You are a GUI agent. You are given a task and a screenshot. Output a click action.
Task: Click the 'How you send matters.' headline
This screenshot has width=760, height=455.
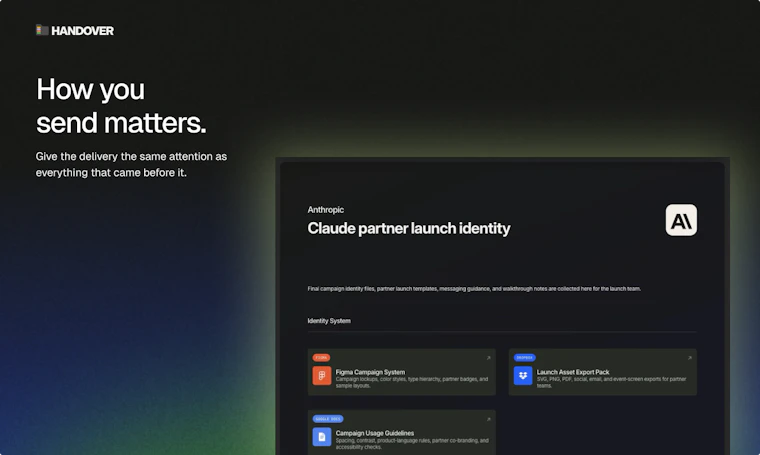[x=121, y=106]
